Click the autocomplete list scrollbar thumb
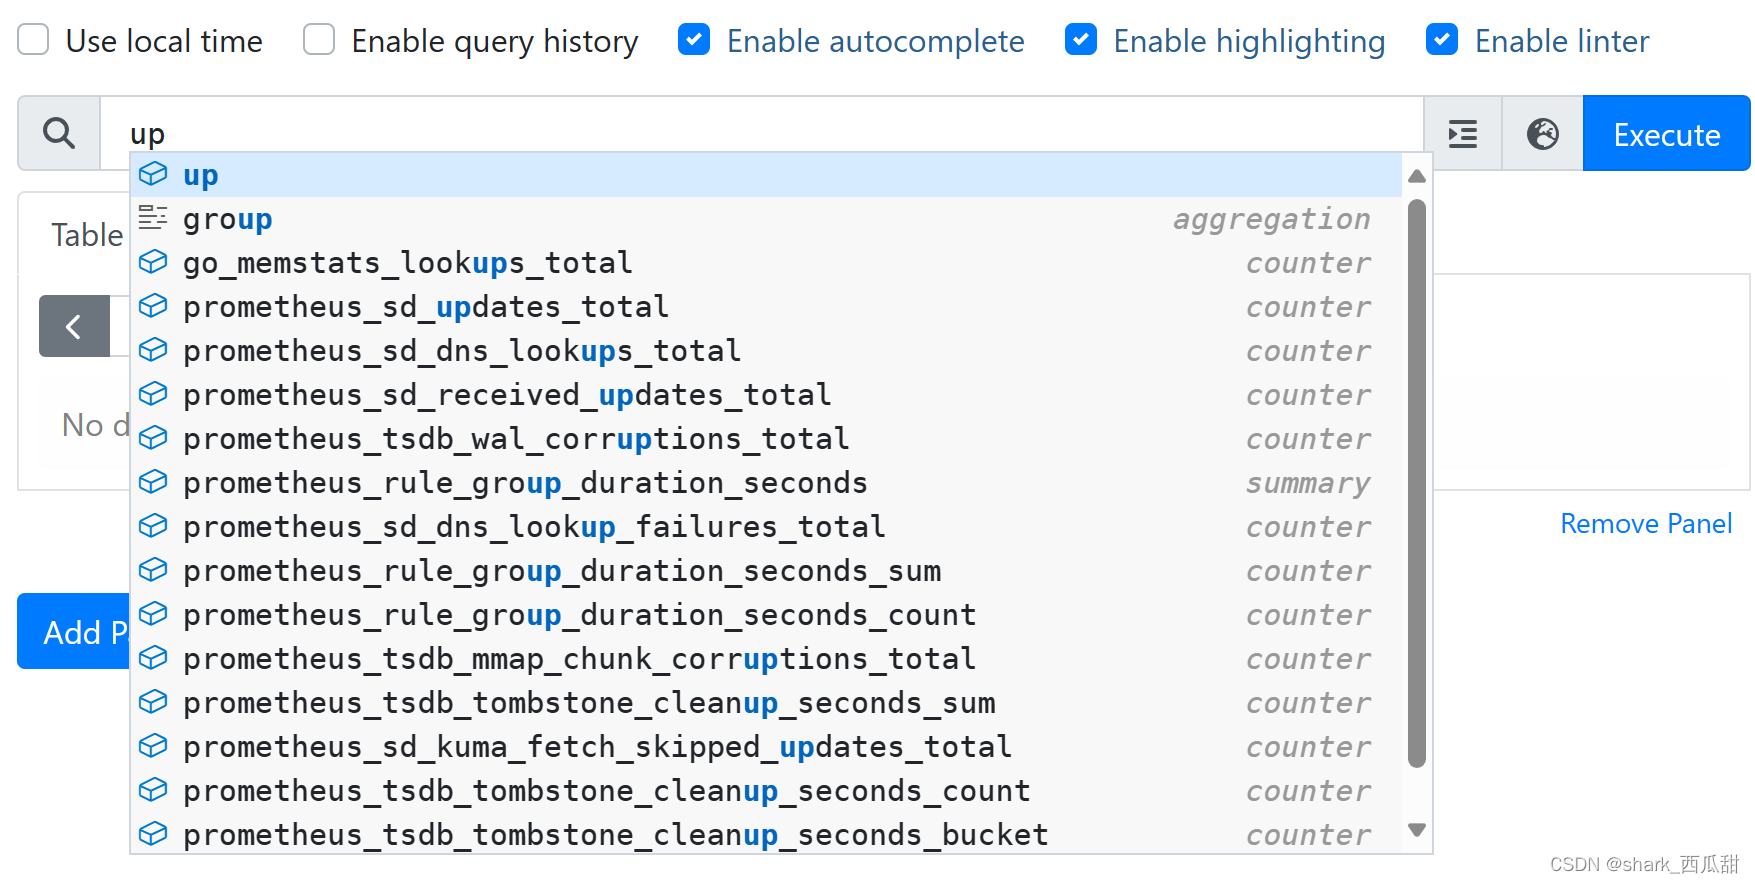The height and width of the screenshot is (883, 1755). coord(1416,483)
